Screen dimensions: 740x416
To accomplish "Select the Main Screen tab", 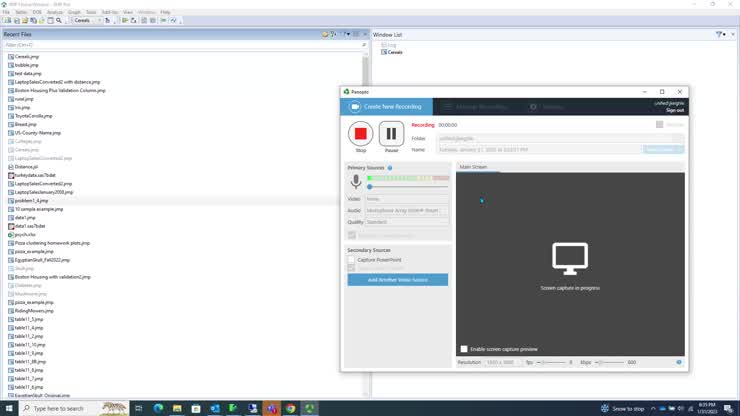I will click(x=473, y=167).
